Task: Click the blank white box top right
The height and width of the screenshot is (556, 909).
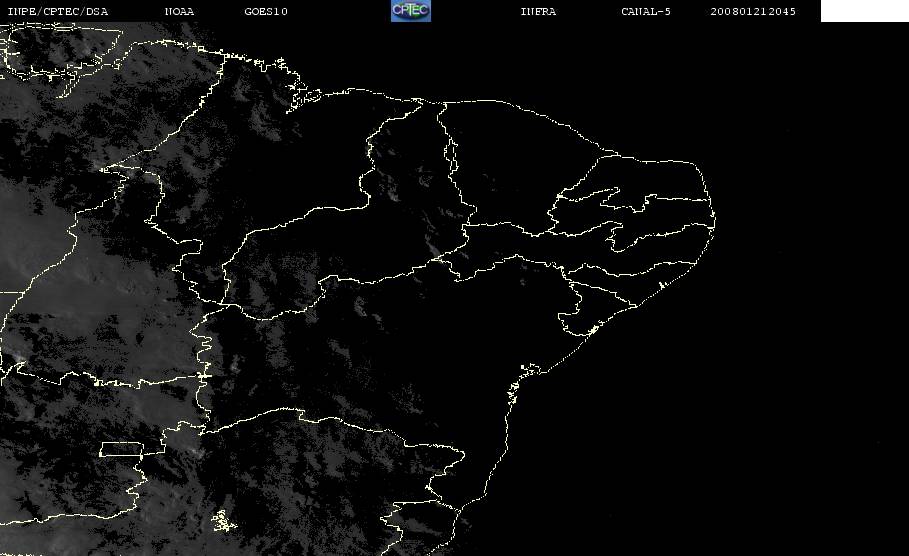Action: click(x=864, y=10)
